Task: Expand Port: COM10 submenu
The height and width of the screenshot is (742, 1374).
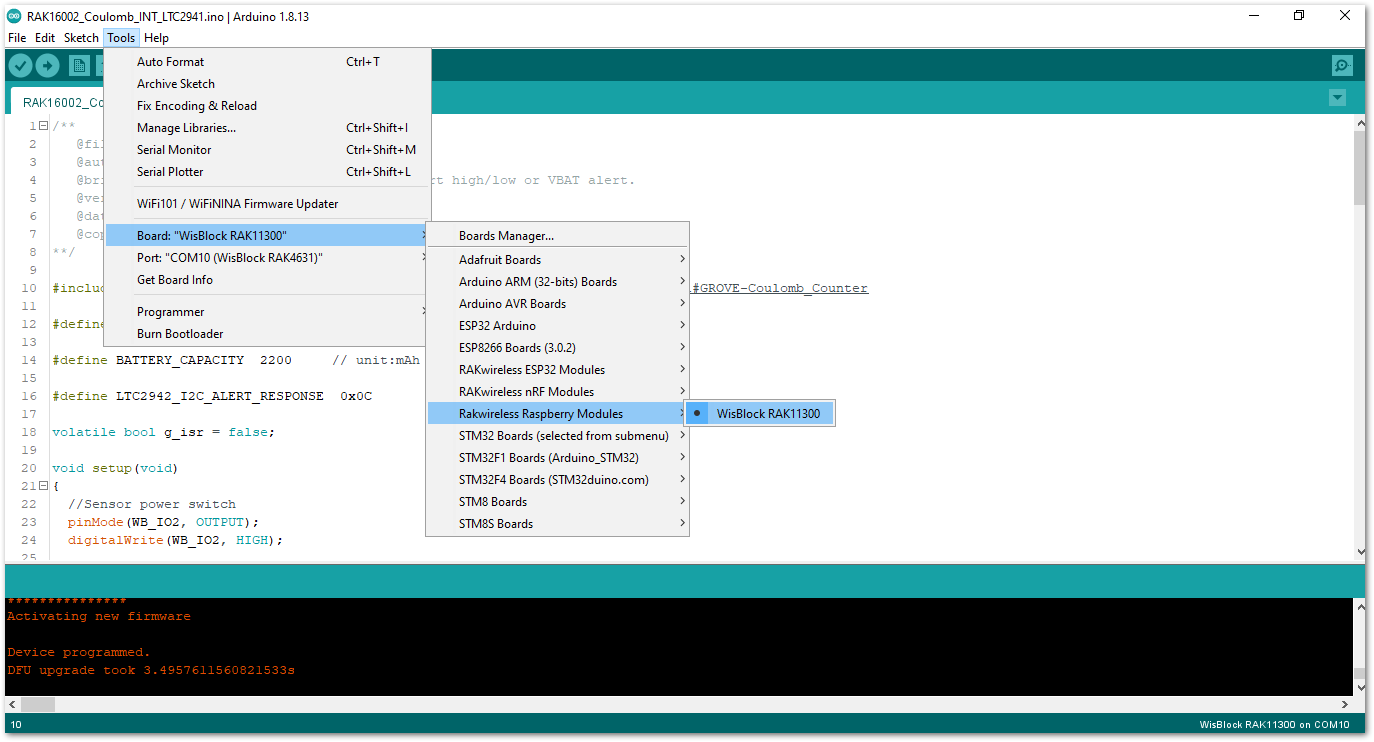Action: point(268,258)
